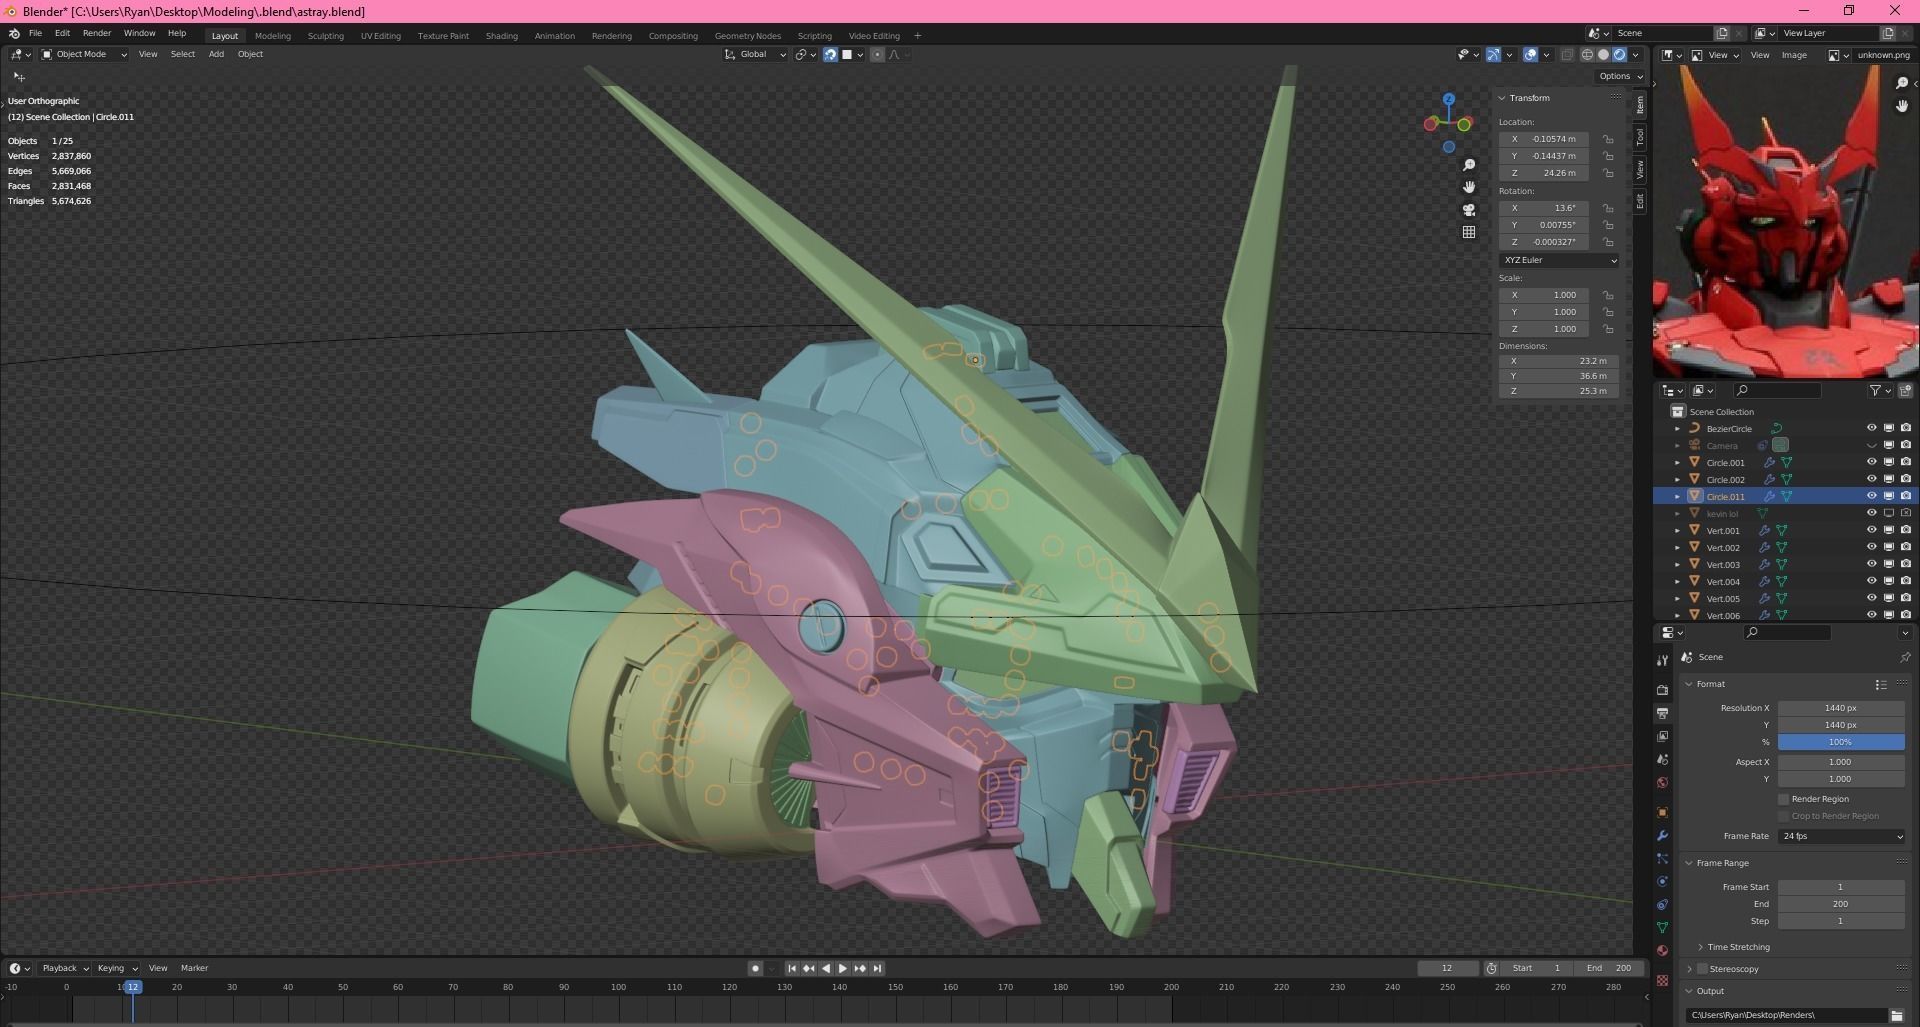Select wireframe viewport shading
Viewport: 1920px width, 1027px height.
click(x=1587, y=55)
